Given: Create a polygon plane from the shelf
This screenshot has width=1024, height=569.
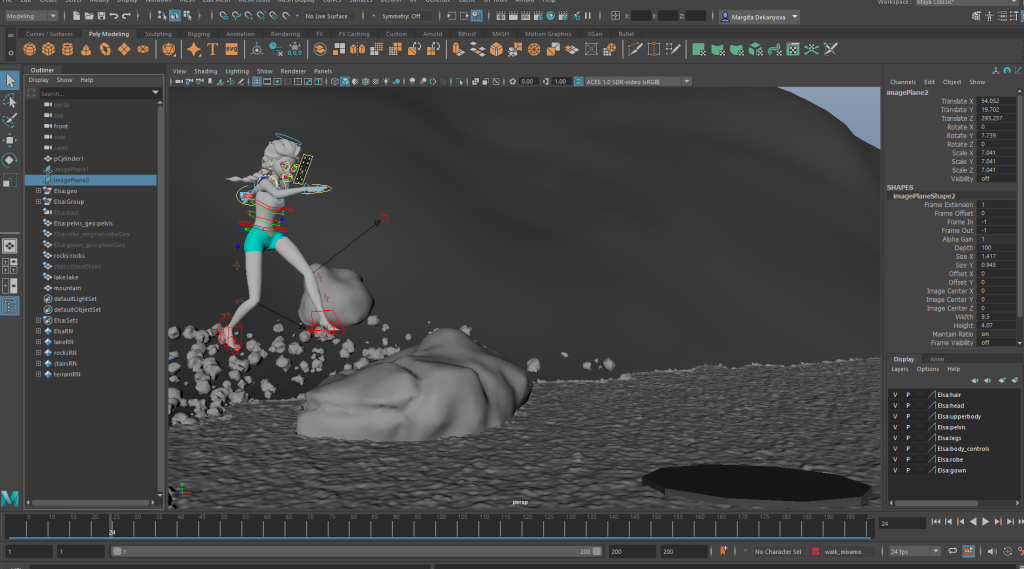Looking at the screenshot, I should pos(124,50).
